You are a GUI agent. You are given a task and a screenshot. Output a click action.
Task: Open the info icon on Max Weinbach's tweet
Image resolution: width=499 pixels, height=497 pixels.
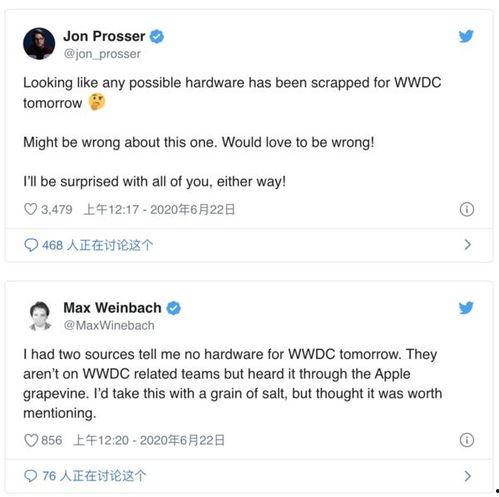pyautogui.click(x=466, y=440)
